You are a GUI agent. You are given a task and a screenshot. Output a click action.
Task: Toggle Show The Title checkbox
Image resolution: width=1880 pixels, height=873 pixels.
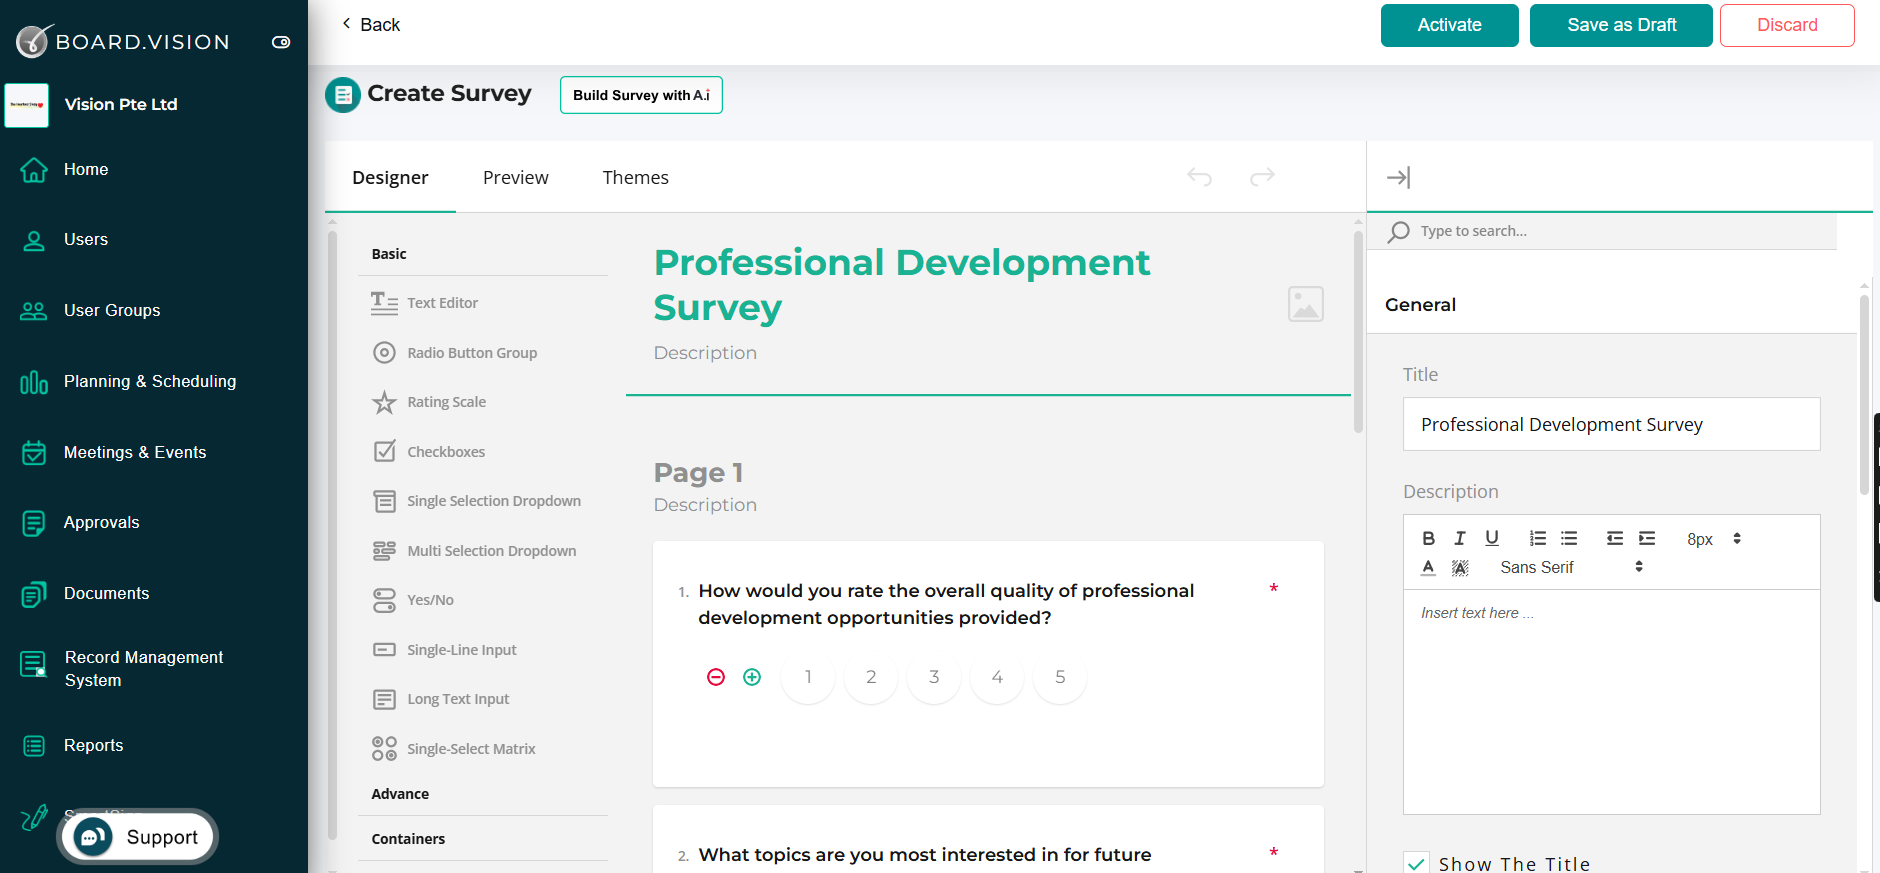point(1416,864)
